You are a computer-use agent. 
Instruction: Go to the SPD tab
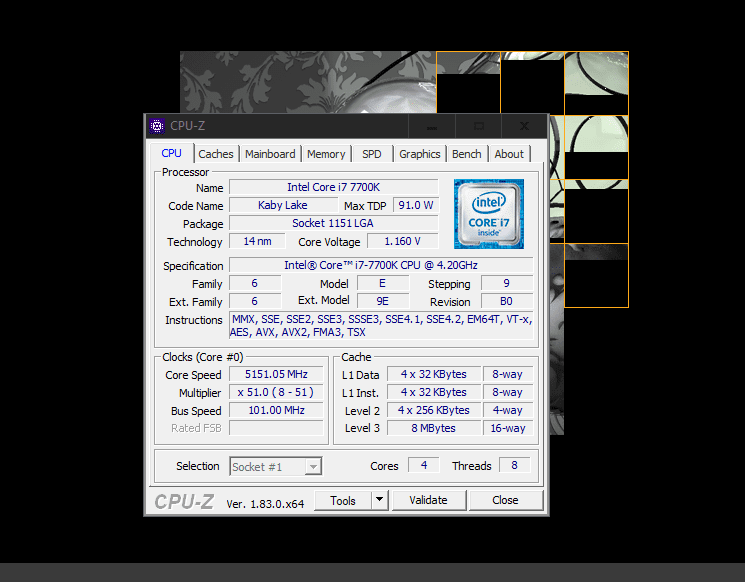pyautogui.click(x=372, y=154)
